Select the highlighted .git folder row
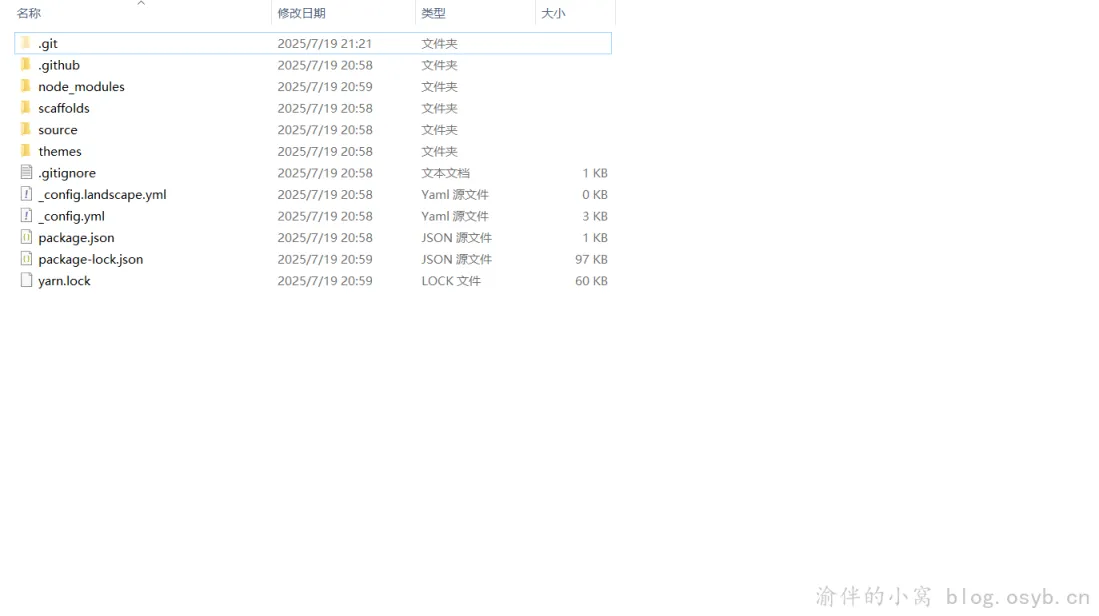Viewport: 1099px width, 616px height. (x=300, y=43)
